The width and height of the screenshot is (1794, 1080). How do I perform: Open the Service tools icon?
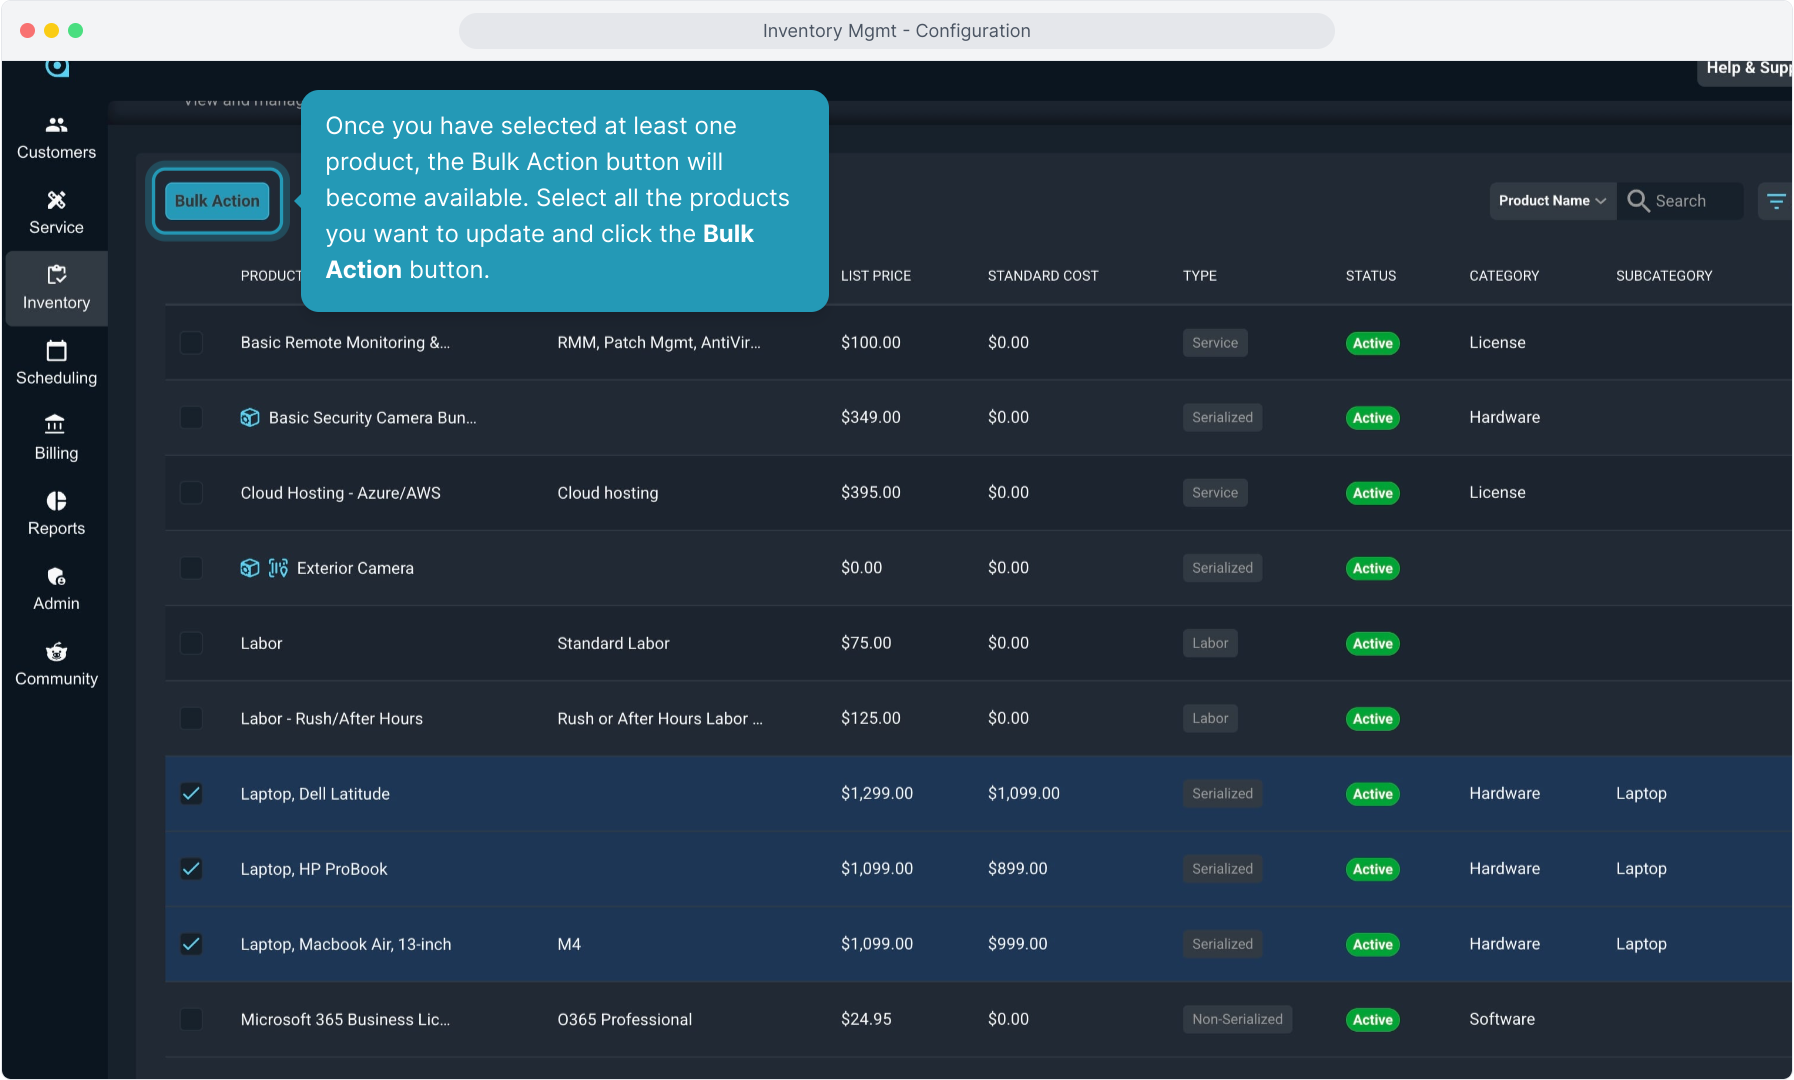coord(56,200)
